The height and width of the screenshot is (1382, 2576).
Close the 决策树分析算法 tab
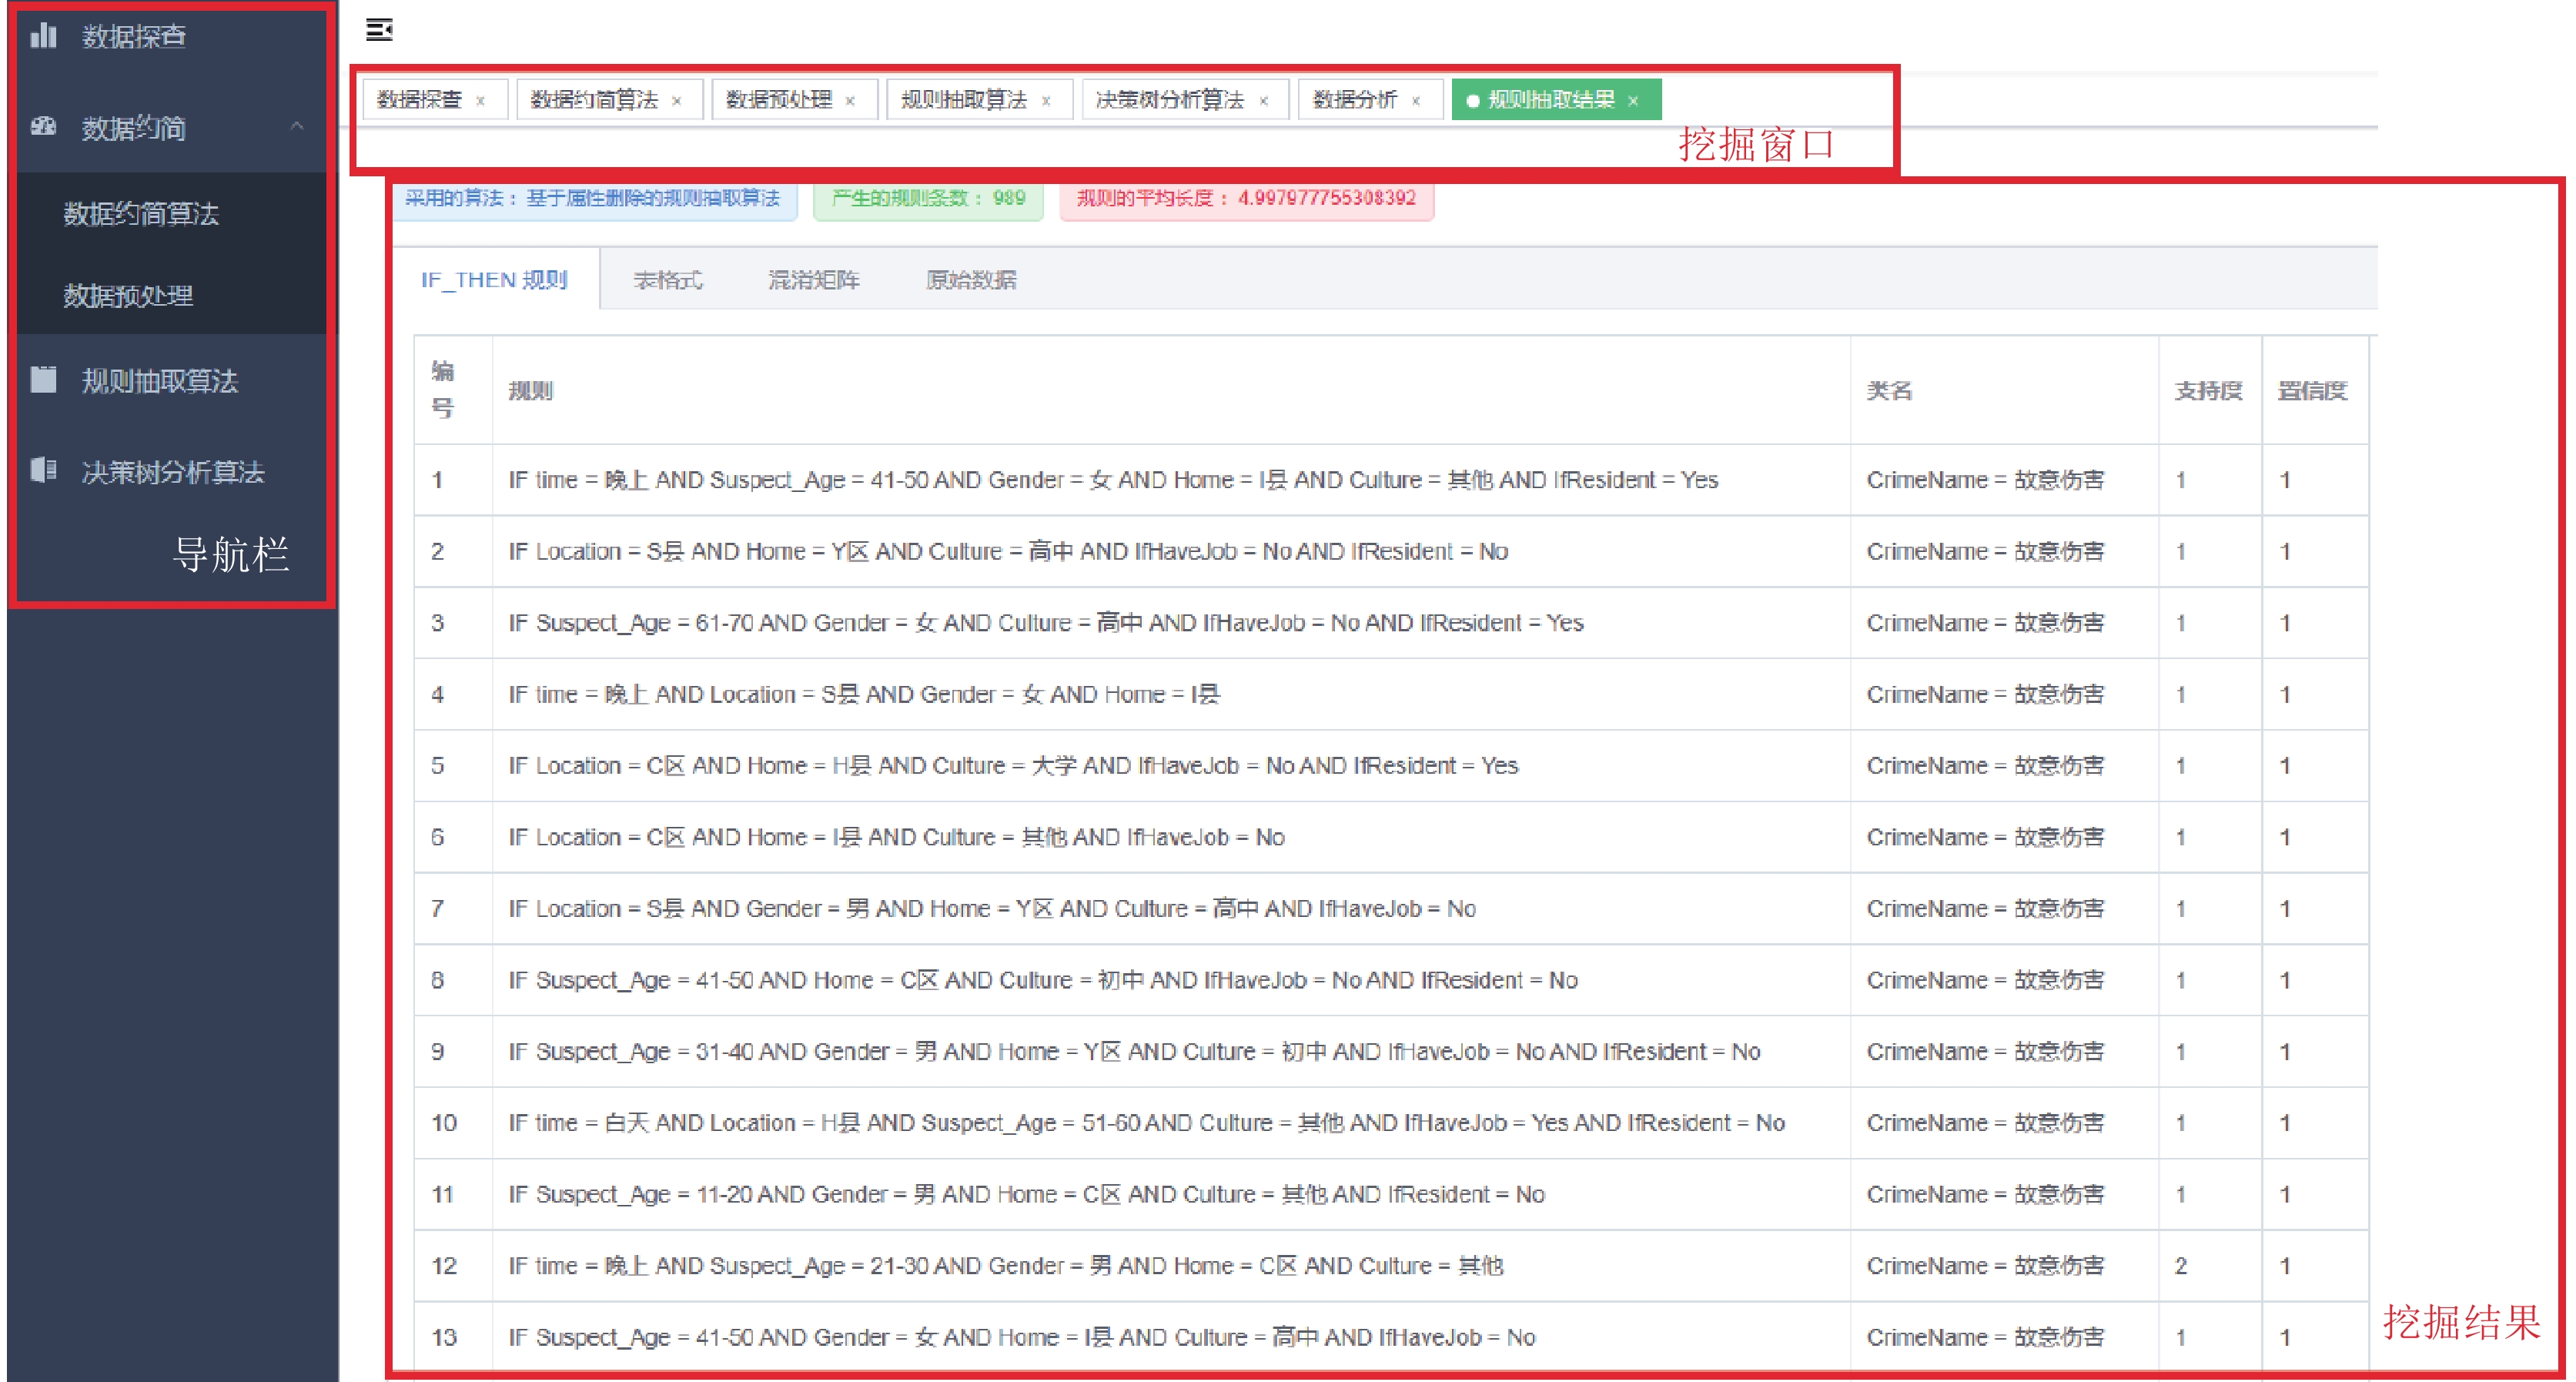tap(1264, 101)
